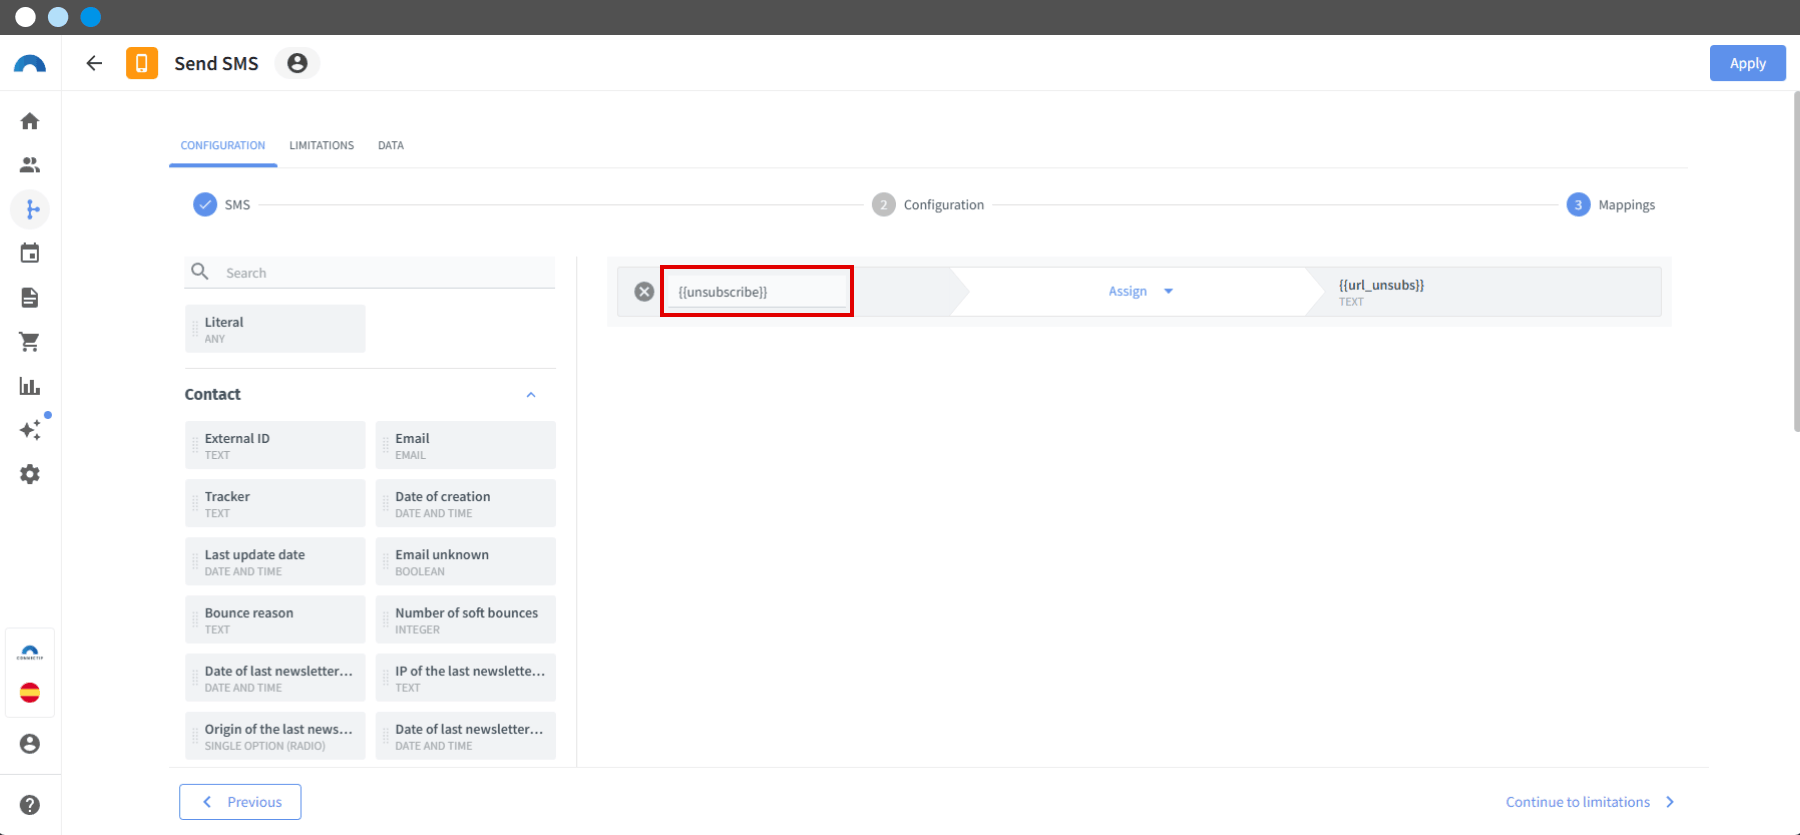Collapse the Contact section
The image size is (1800, 835).
click(531, 395)
